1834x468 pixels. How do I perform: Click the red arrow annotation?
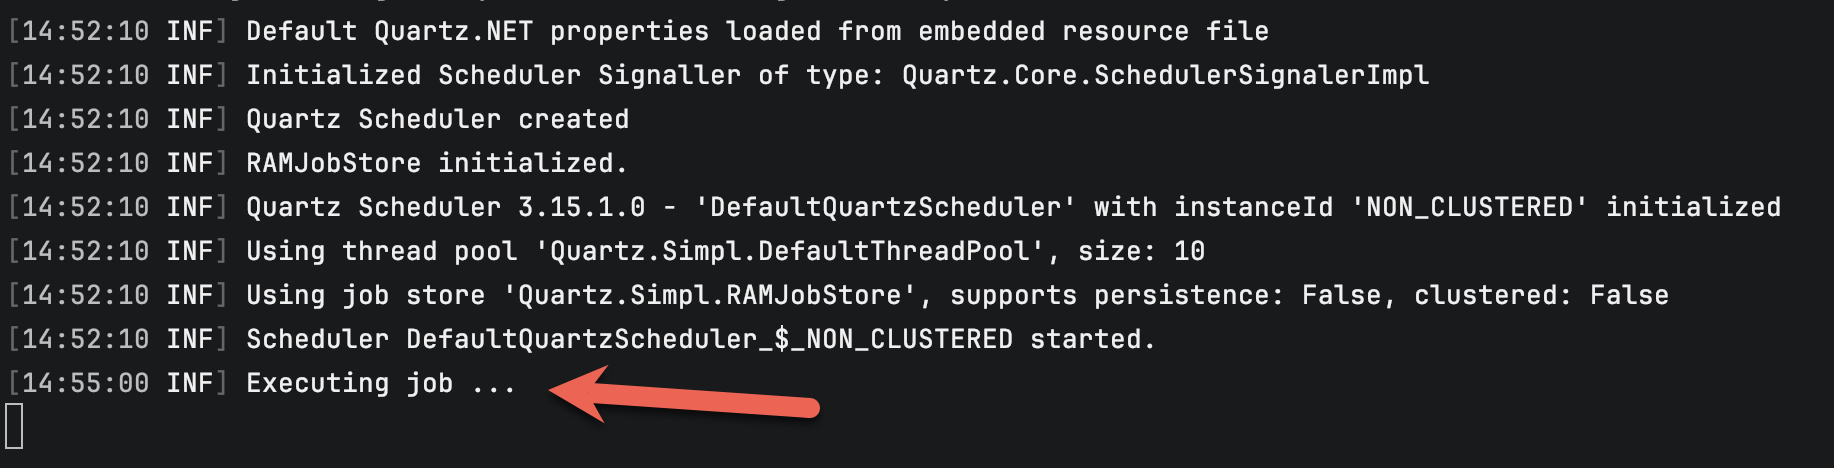point(684,395)
